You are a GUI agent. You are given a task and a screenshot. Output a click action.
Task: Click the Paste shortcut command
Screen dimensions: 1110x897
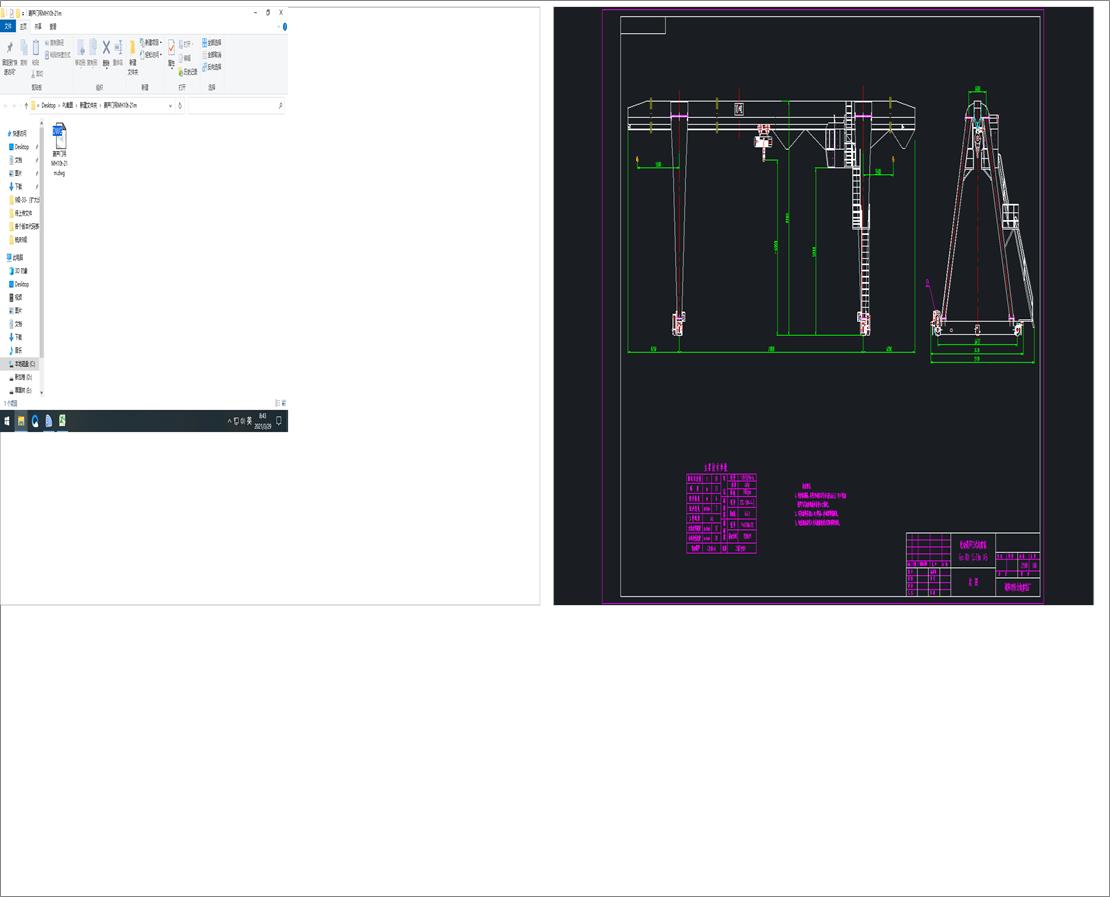pyautogui.click(x=58, y=55)
